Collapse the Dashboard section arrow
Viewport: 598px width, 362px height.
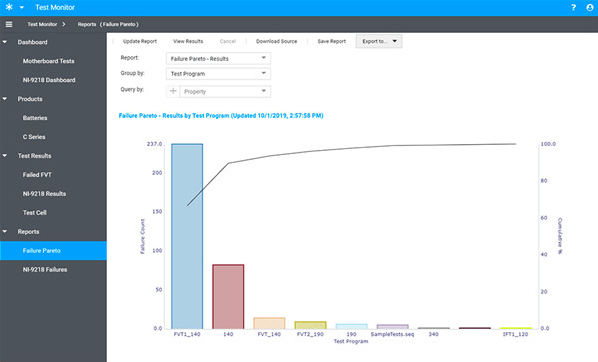(x=5, y=42)
